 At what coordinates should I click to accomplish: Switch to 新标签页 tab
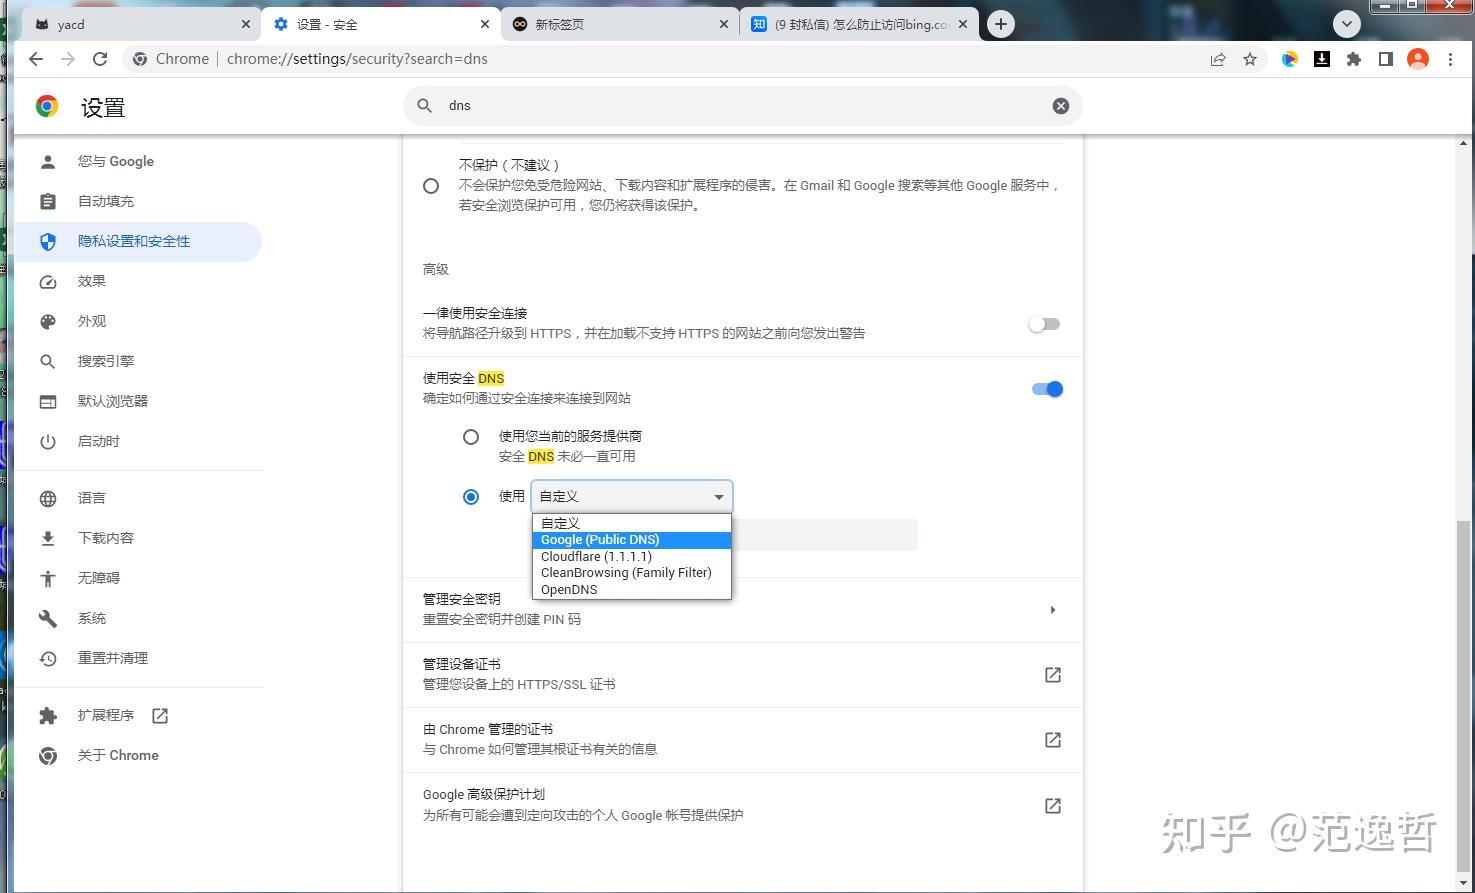(x=620, y=24)
